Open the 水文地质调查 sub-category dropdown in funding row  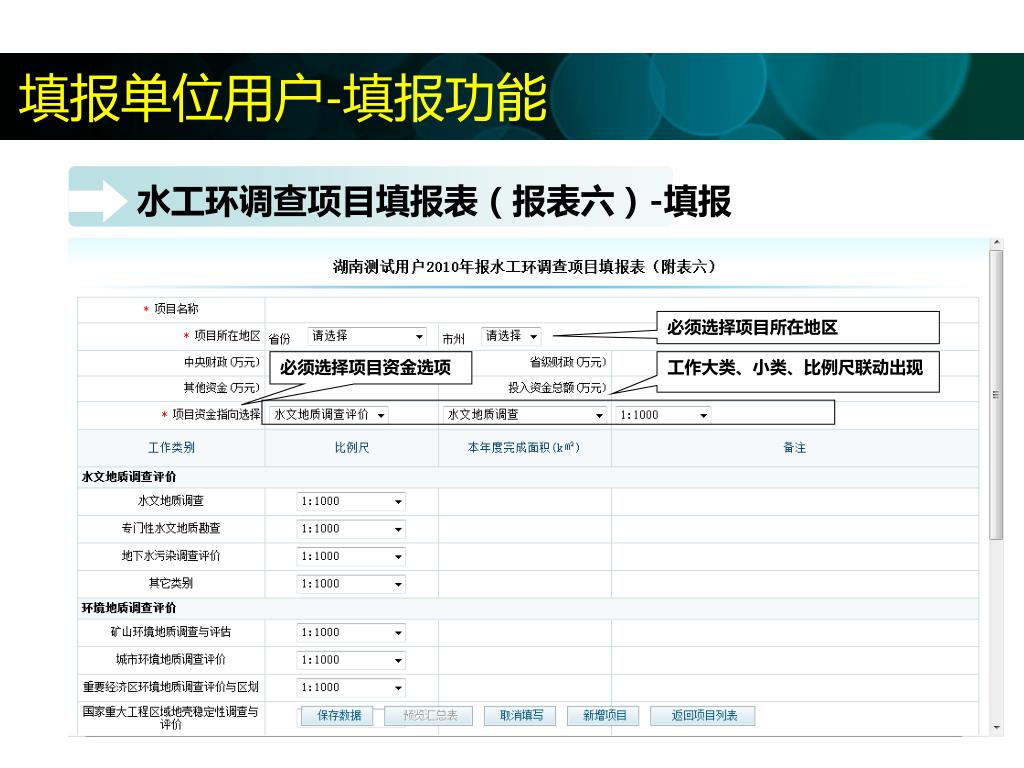click(524, 415)
